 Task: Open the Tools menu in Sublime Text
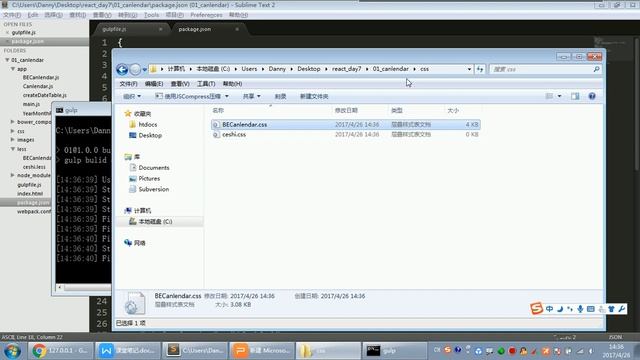[151, 15]
